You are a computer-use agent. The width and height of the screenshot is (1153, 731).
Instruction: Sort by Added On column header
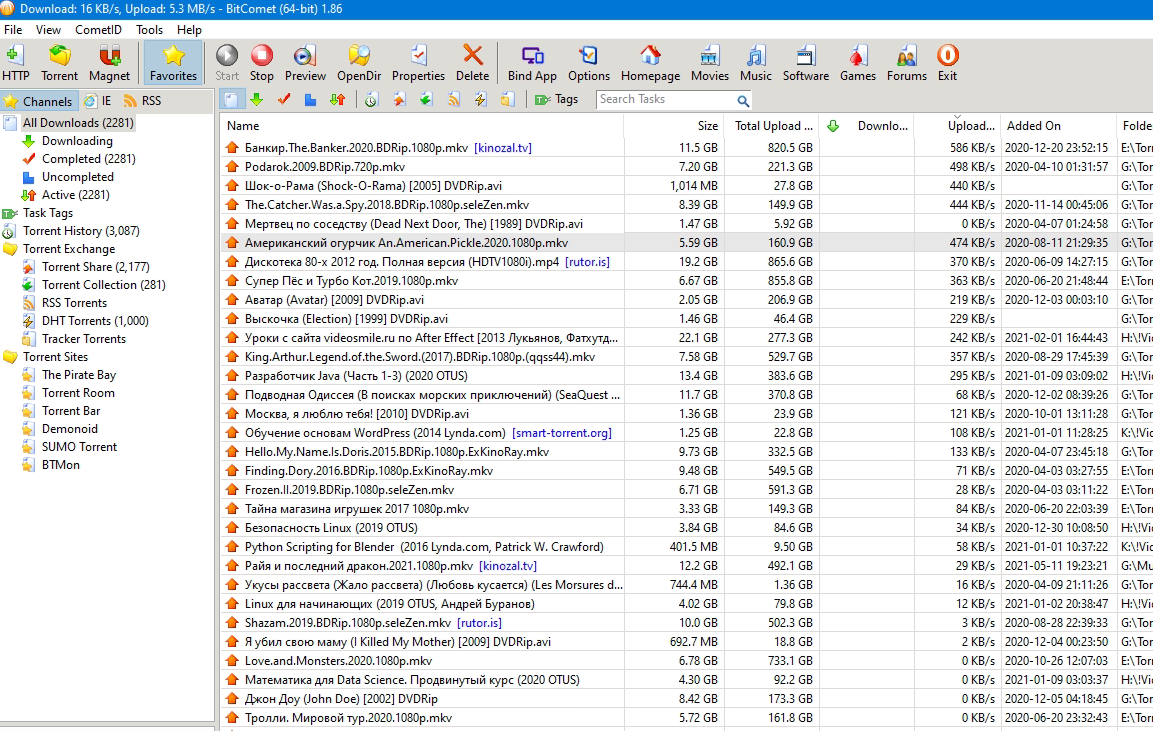pos(1057,126)
